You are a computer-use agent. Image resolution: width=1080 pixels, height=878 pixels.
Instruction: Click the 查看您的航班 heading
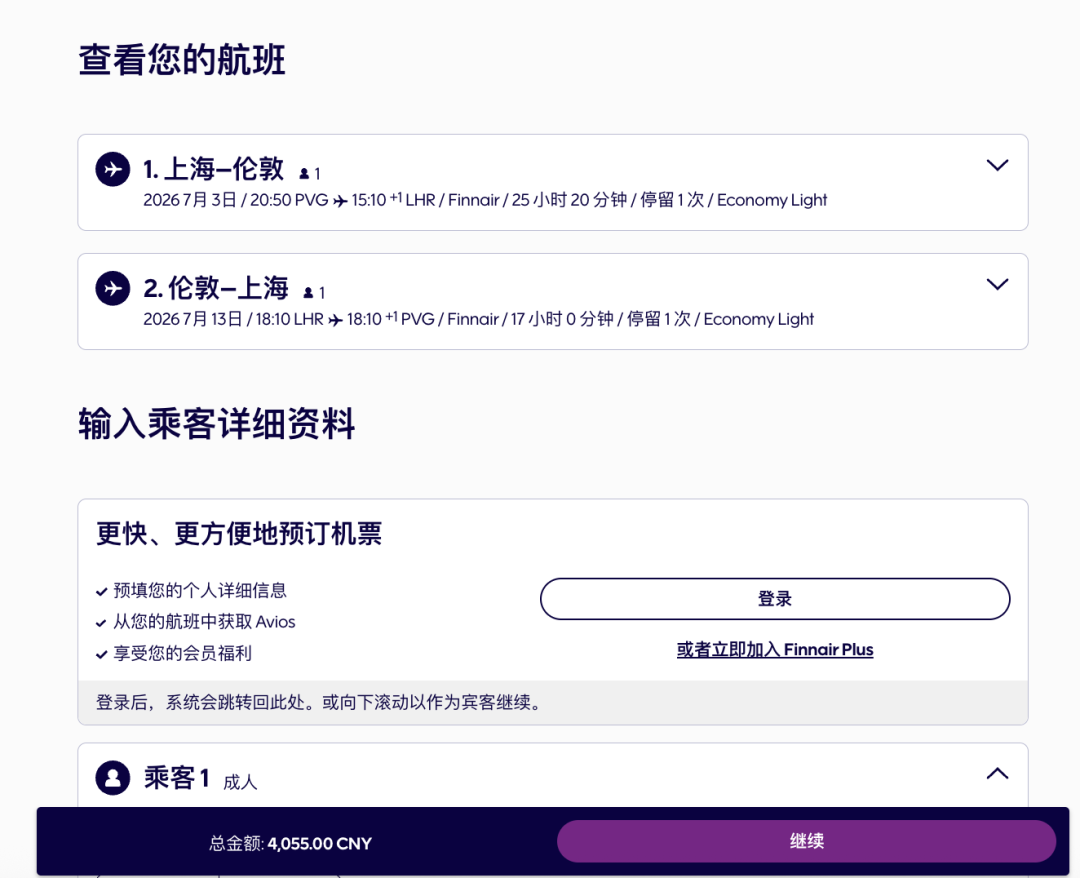click(x=181, y=60)
